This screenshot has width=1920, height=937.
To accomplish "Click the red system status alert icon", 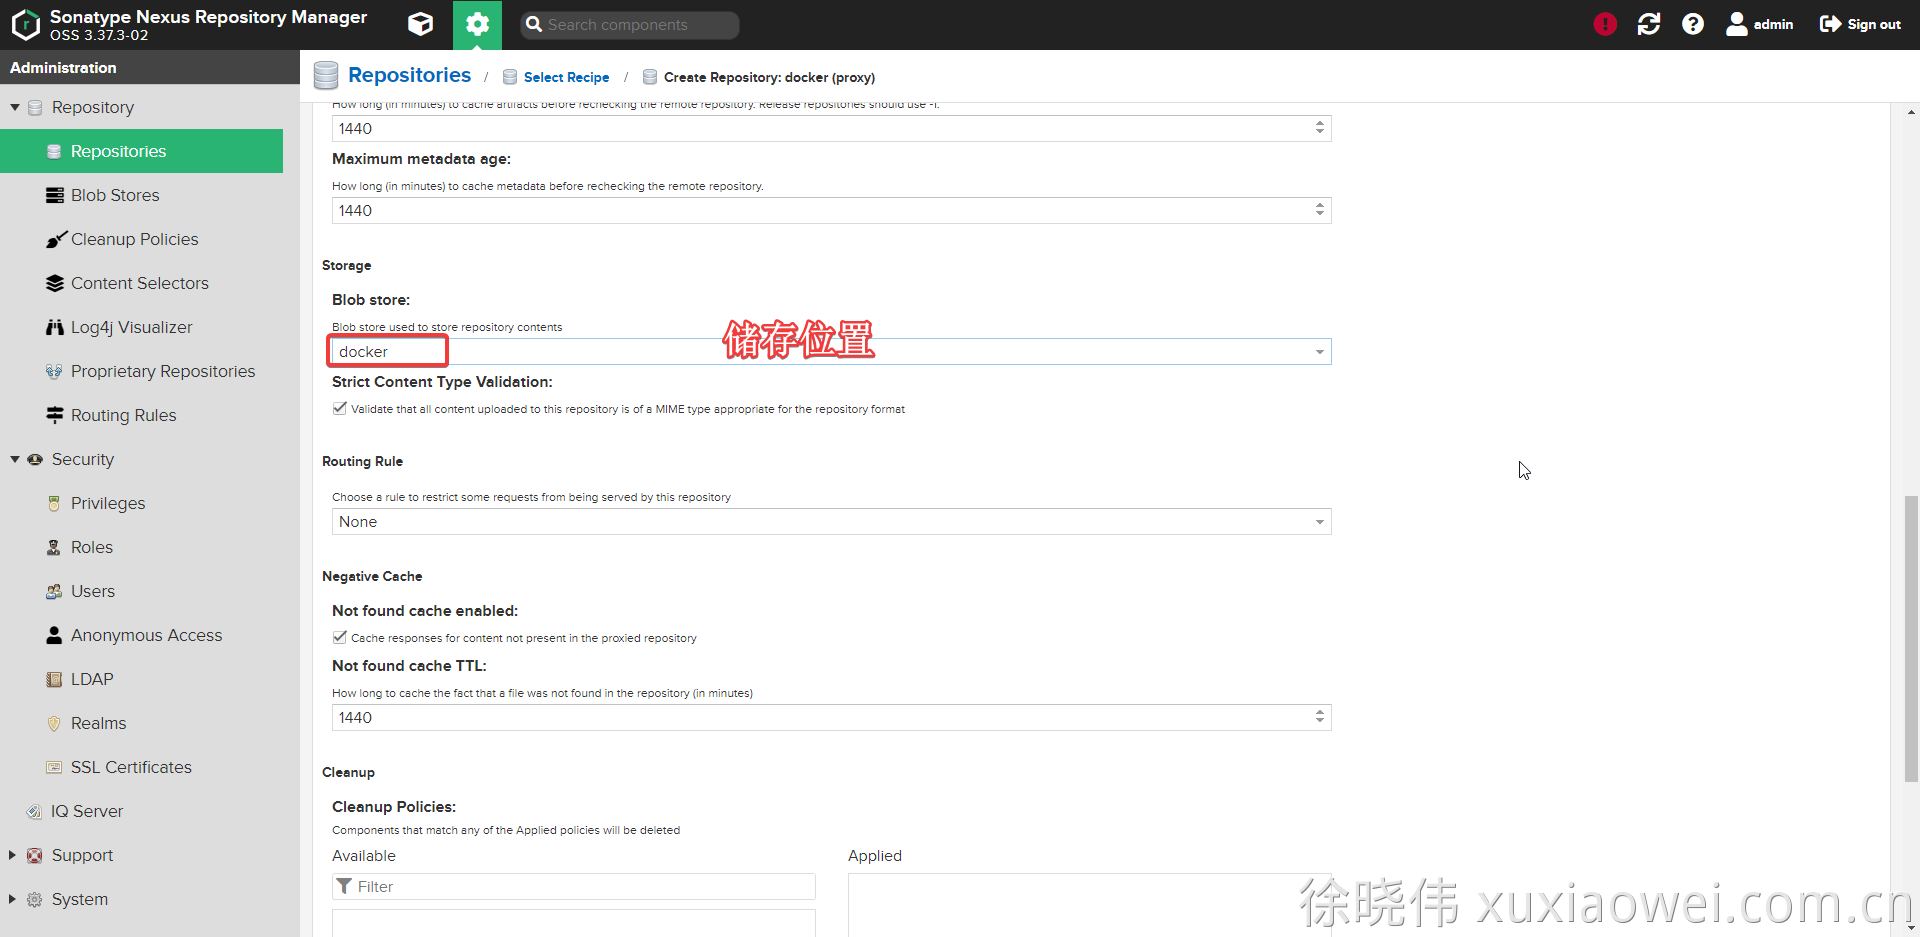I will point(1604,24).
